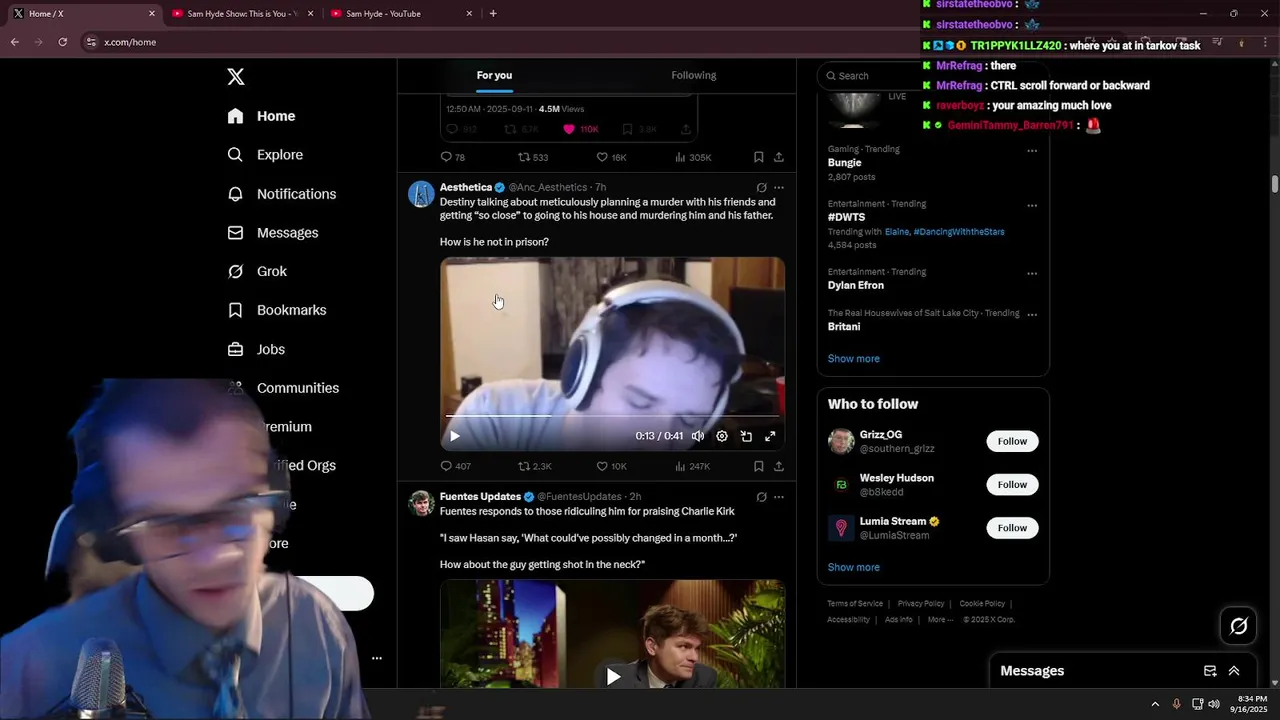
Task: Switch to the Sam Hyde Show browser tab
Action: click(x=242, y=14)
